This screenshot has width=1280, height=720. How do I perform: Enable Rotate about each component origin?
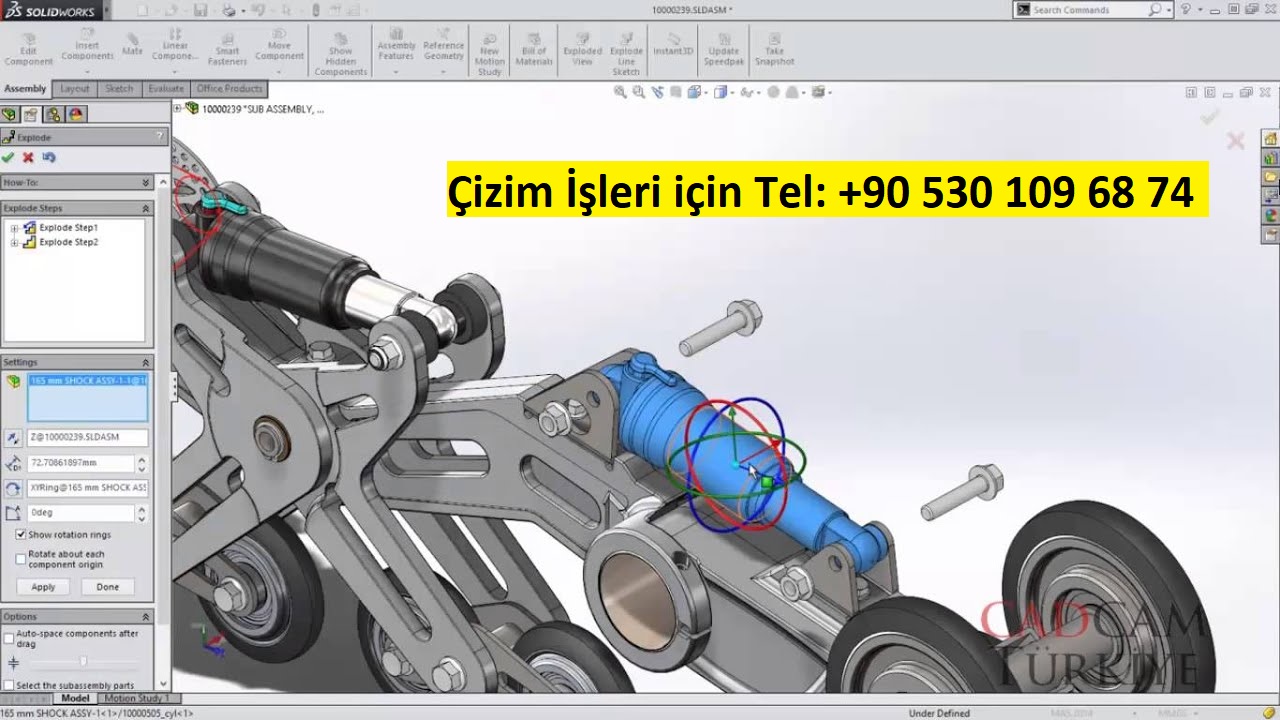tap(21, 559)
